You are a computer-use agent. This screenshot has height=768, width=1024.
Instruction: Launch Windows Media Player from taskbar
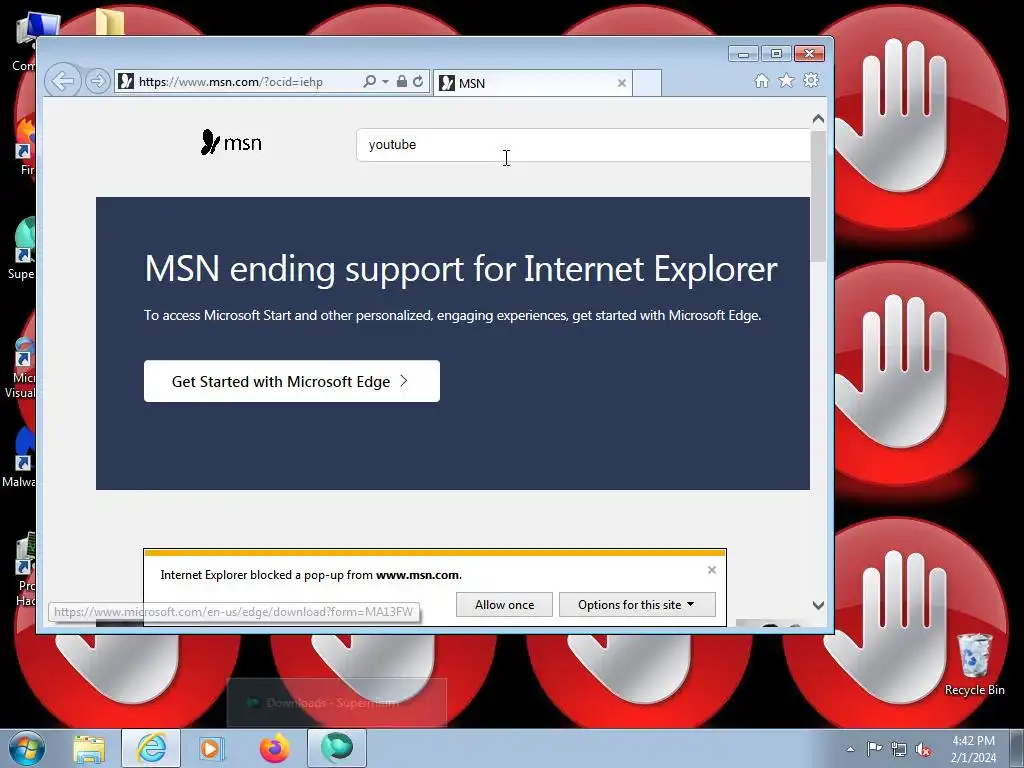click(x=212, y=748)
